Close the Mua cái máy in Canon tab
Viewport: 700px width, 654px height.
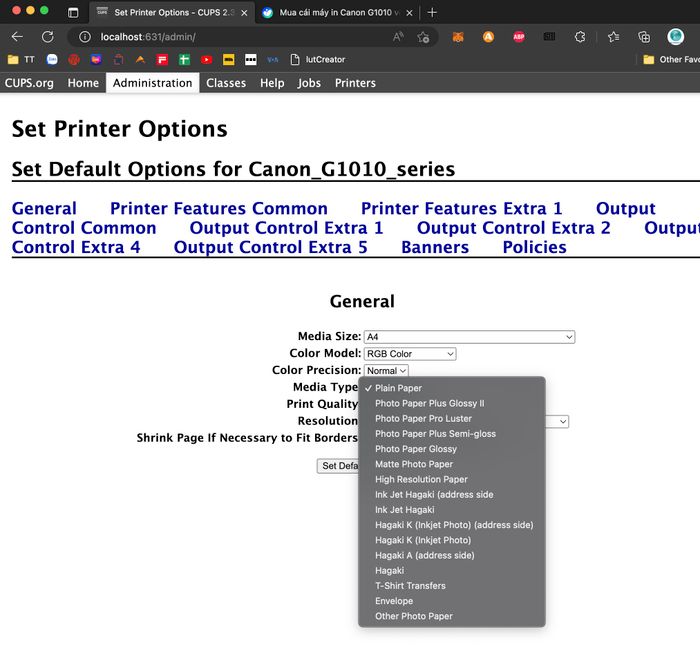pyautogui.click(x=409, y=13)
